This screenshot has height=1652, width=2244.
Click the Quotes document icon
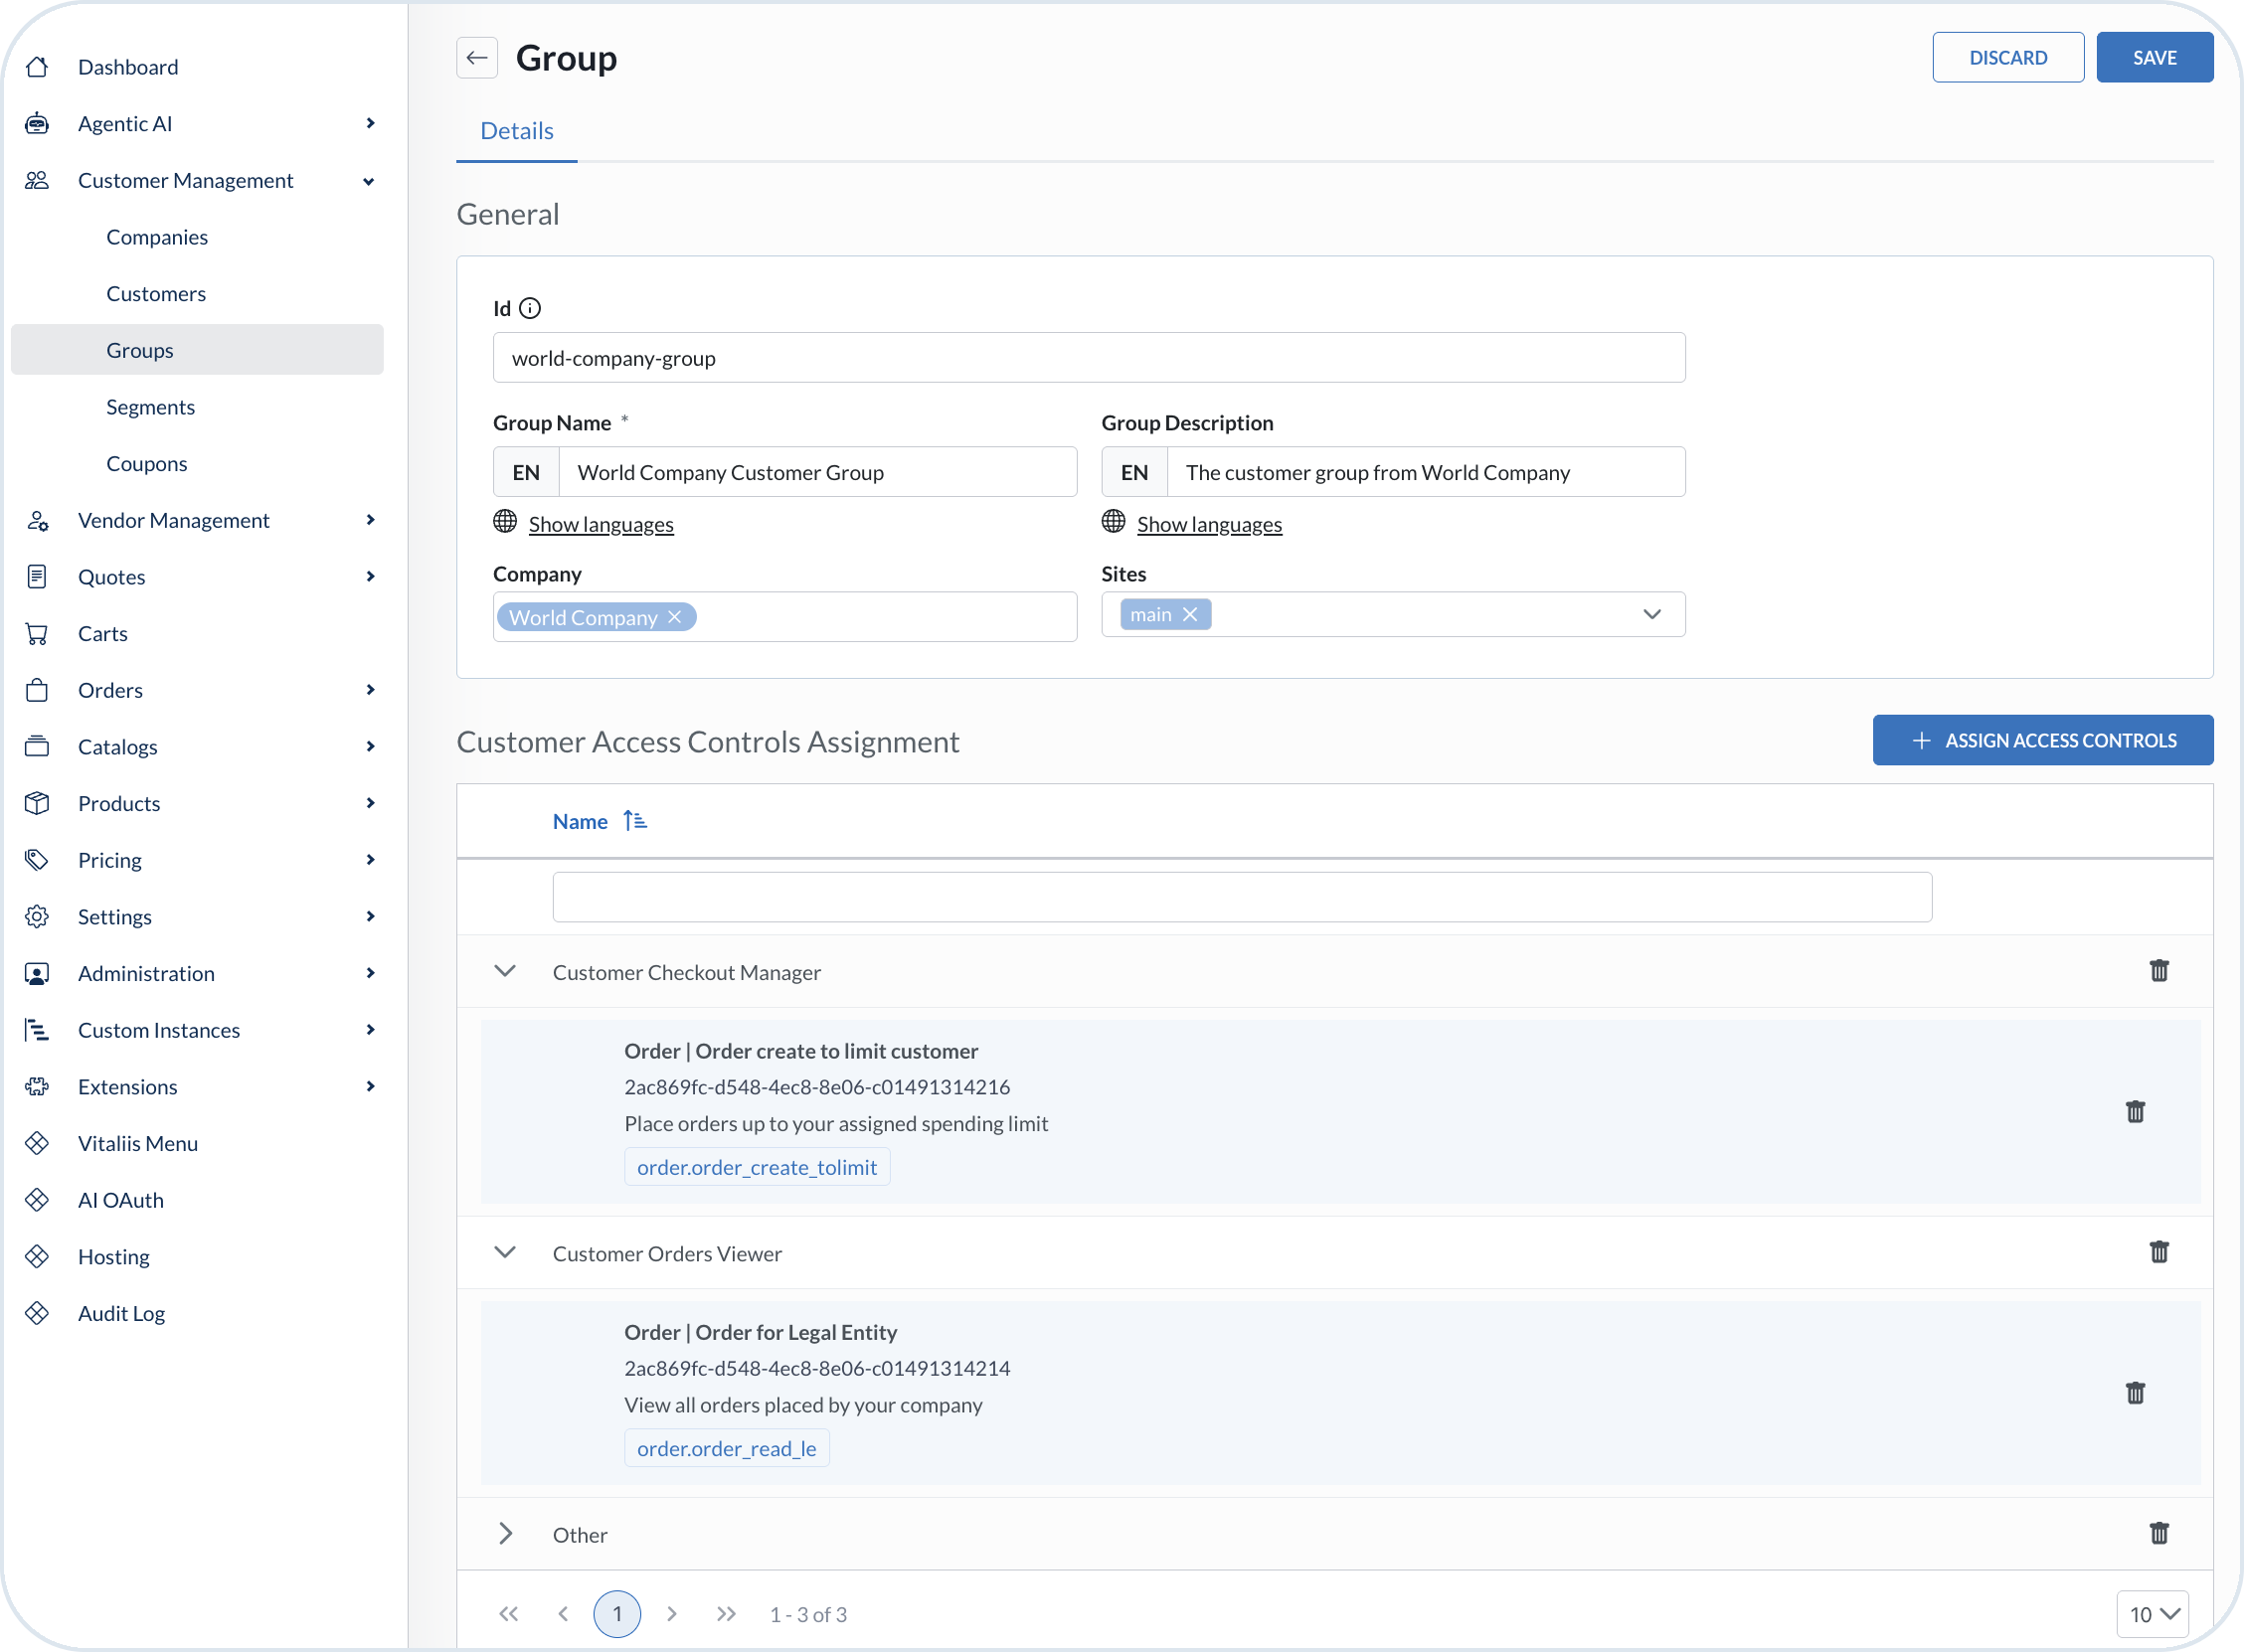37,577
